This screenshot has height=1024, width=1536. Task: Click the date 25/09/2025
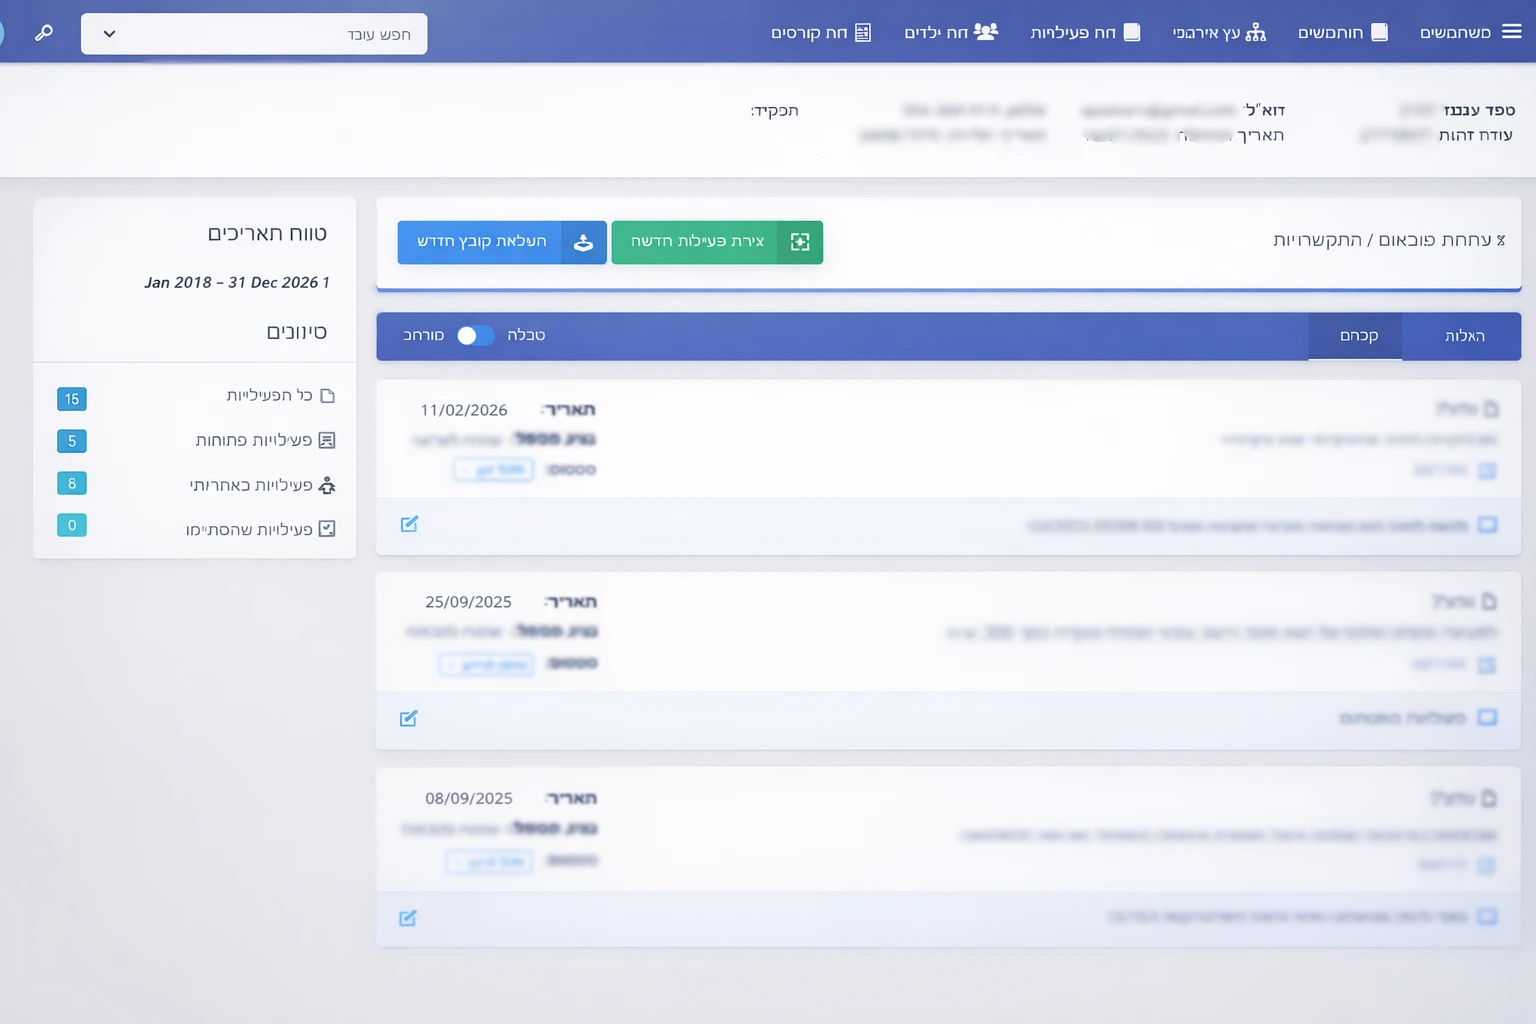coord(468,602)
